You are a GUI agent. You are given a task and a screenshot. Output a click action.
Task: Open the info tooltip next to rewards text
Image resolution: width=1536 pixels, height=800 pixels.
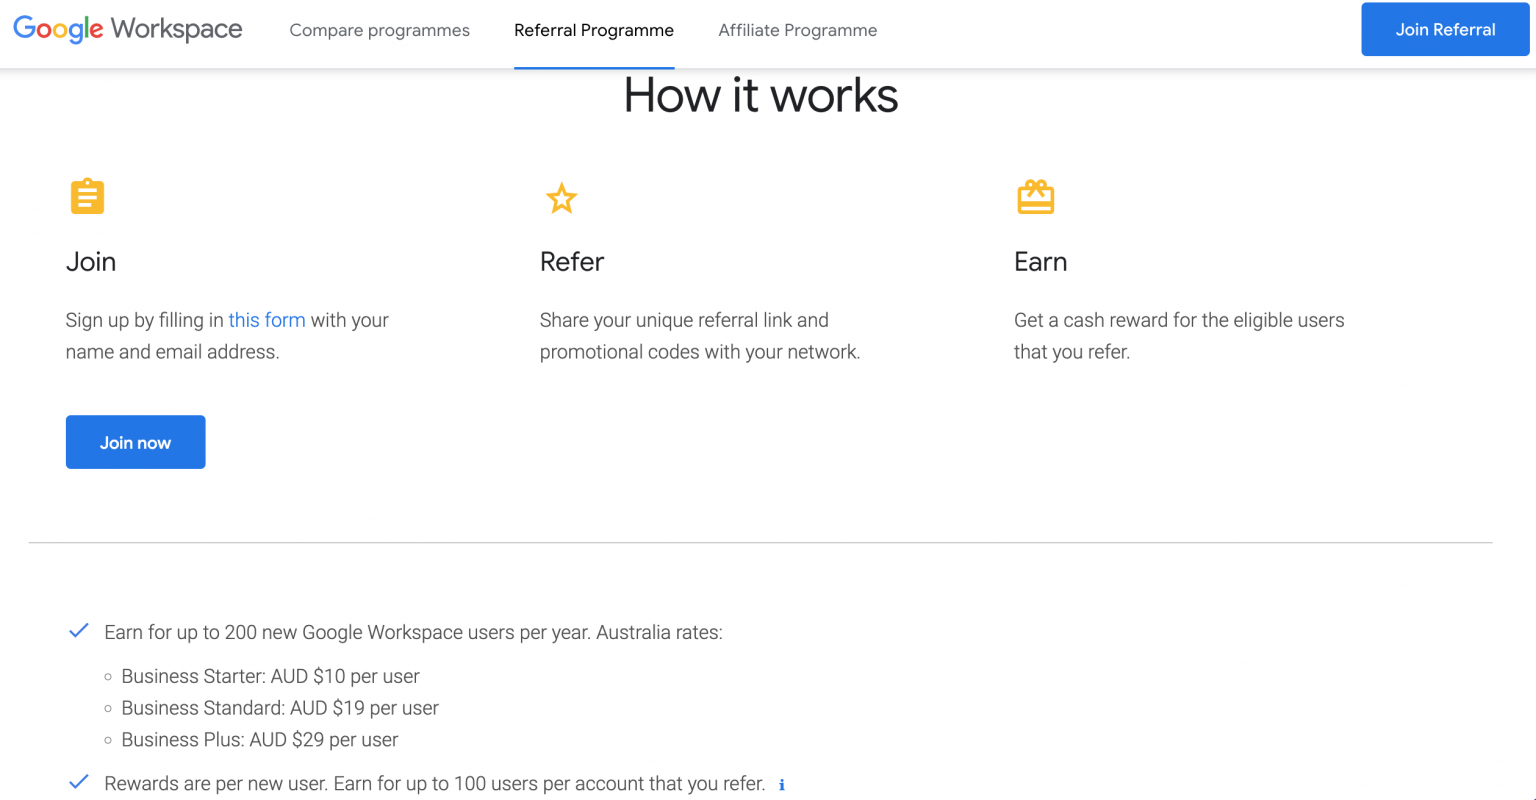click(x=781, y=786)
